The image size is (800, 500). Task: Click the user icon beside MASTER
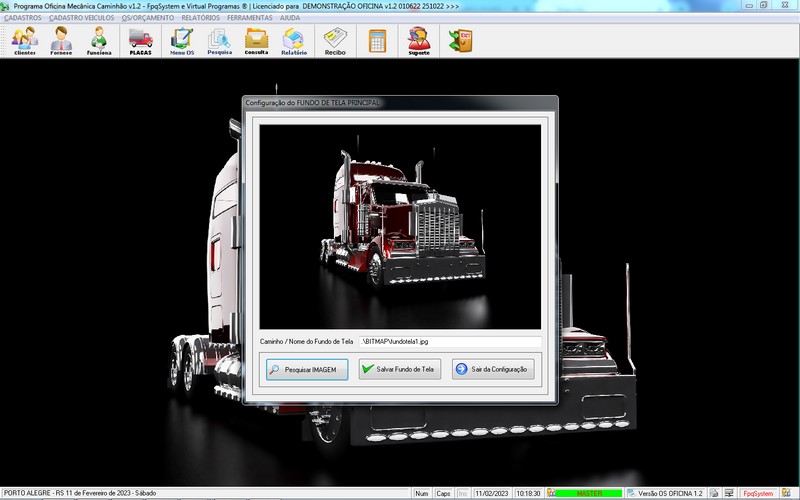[x=551, y=493]
